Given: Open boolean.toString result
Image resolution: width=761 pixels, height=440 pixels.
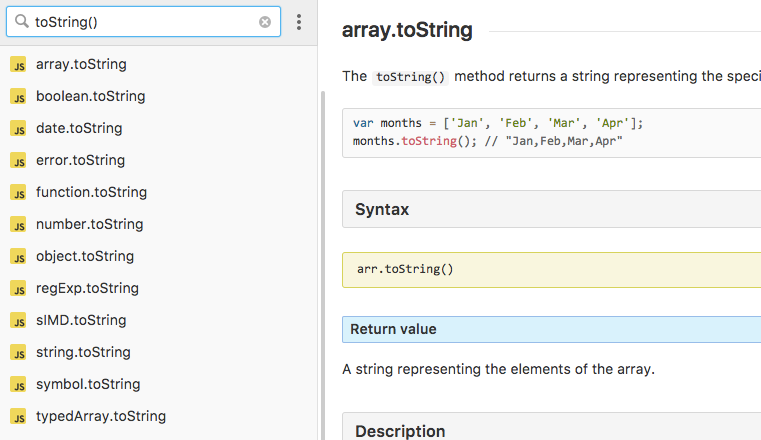Looking at the screenshot, I should (x=159, y=96).
